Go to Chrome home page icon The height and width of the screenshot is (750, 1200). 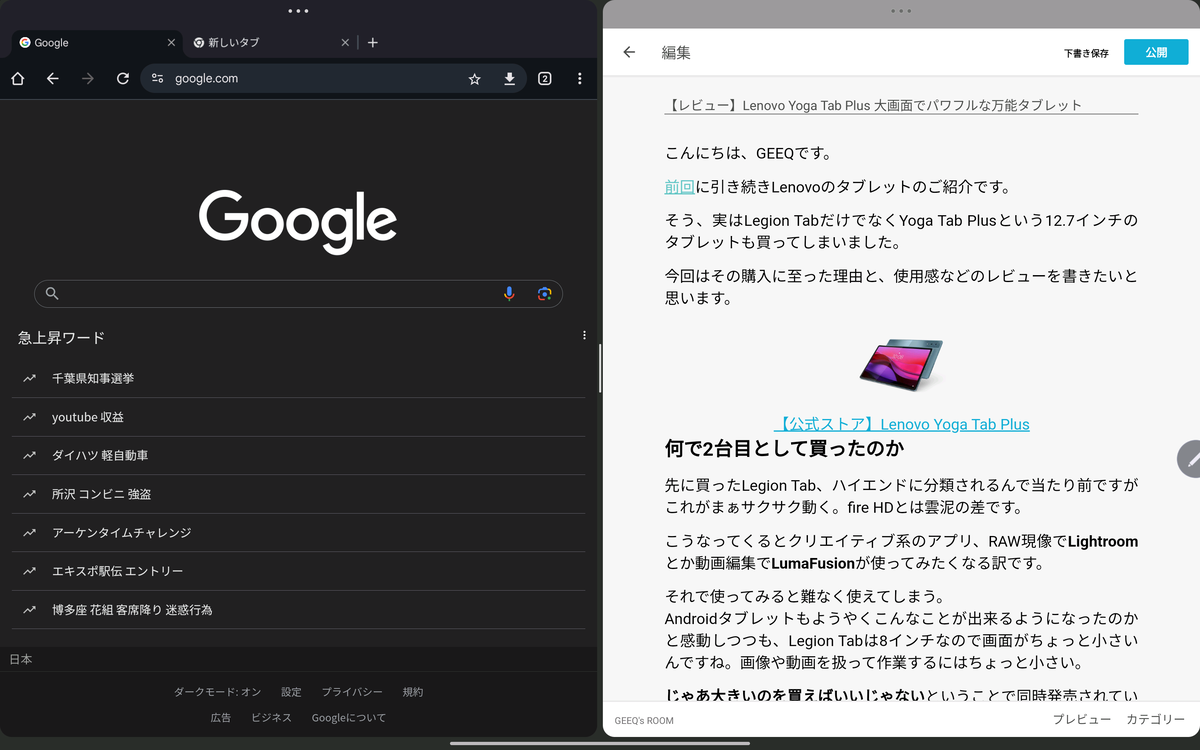[18, 78]
